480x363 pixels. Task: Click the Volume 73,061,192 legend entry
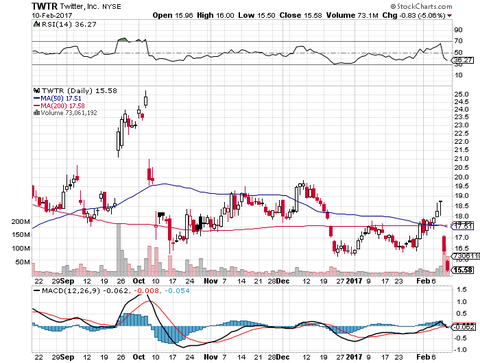pyautogui.click(x=69, y=113)
